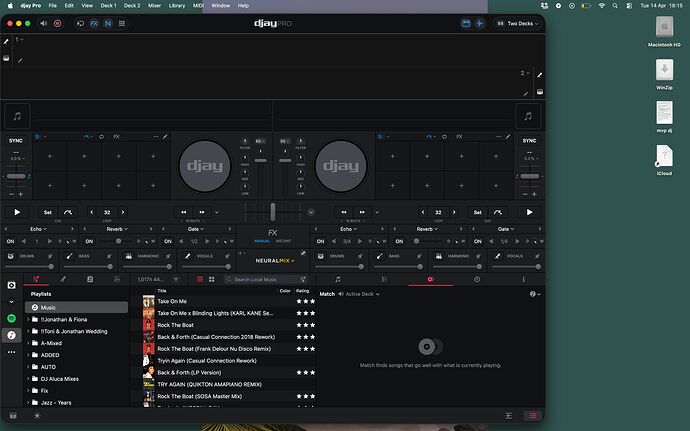
Task: Open deck 1 Reverb effect dropdown
Action: [117, 229]
